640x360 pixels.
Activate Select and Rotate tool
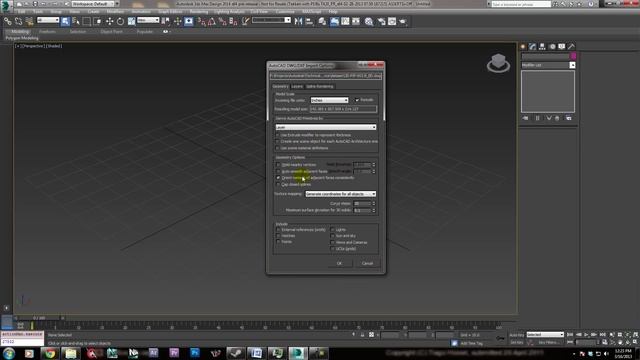coord(120,21)
